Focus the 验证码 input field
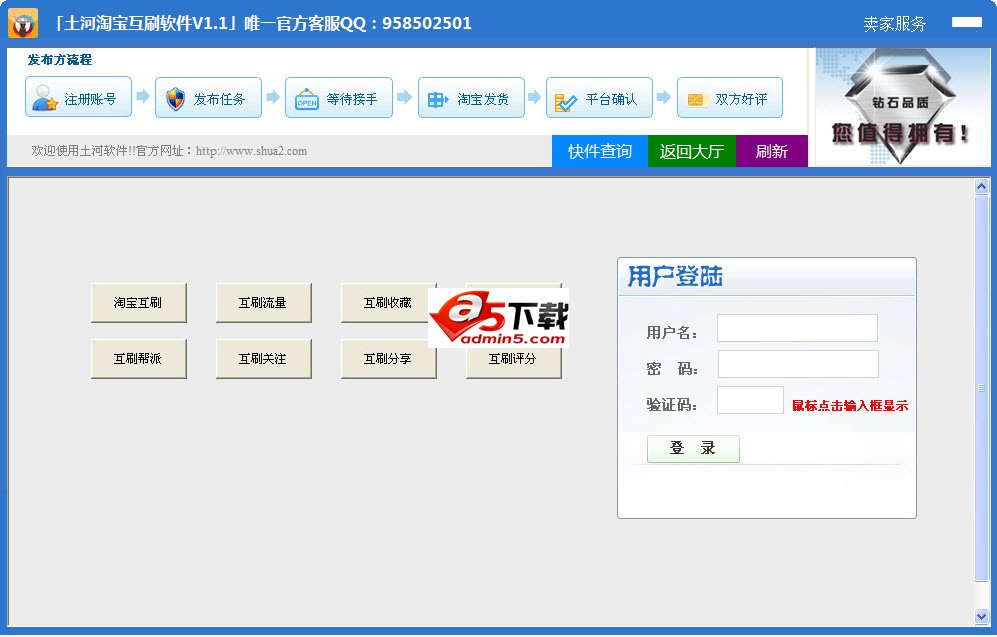Image resolution: width=997 pixels, height=637 pixels. 750,400
